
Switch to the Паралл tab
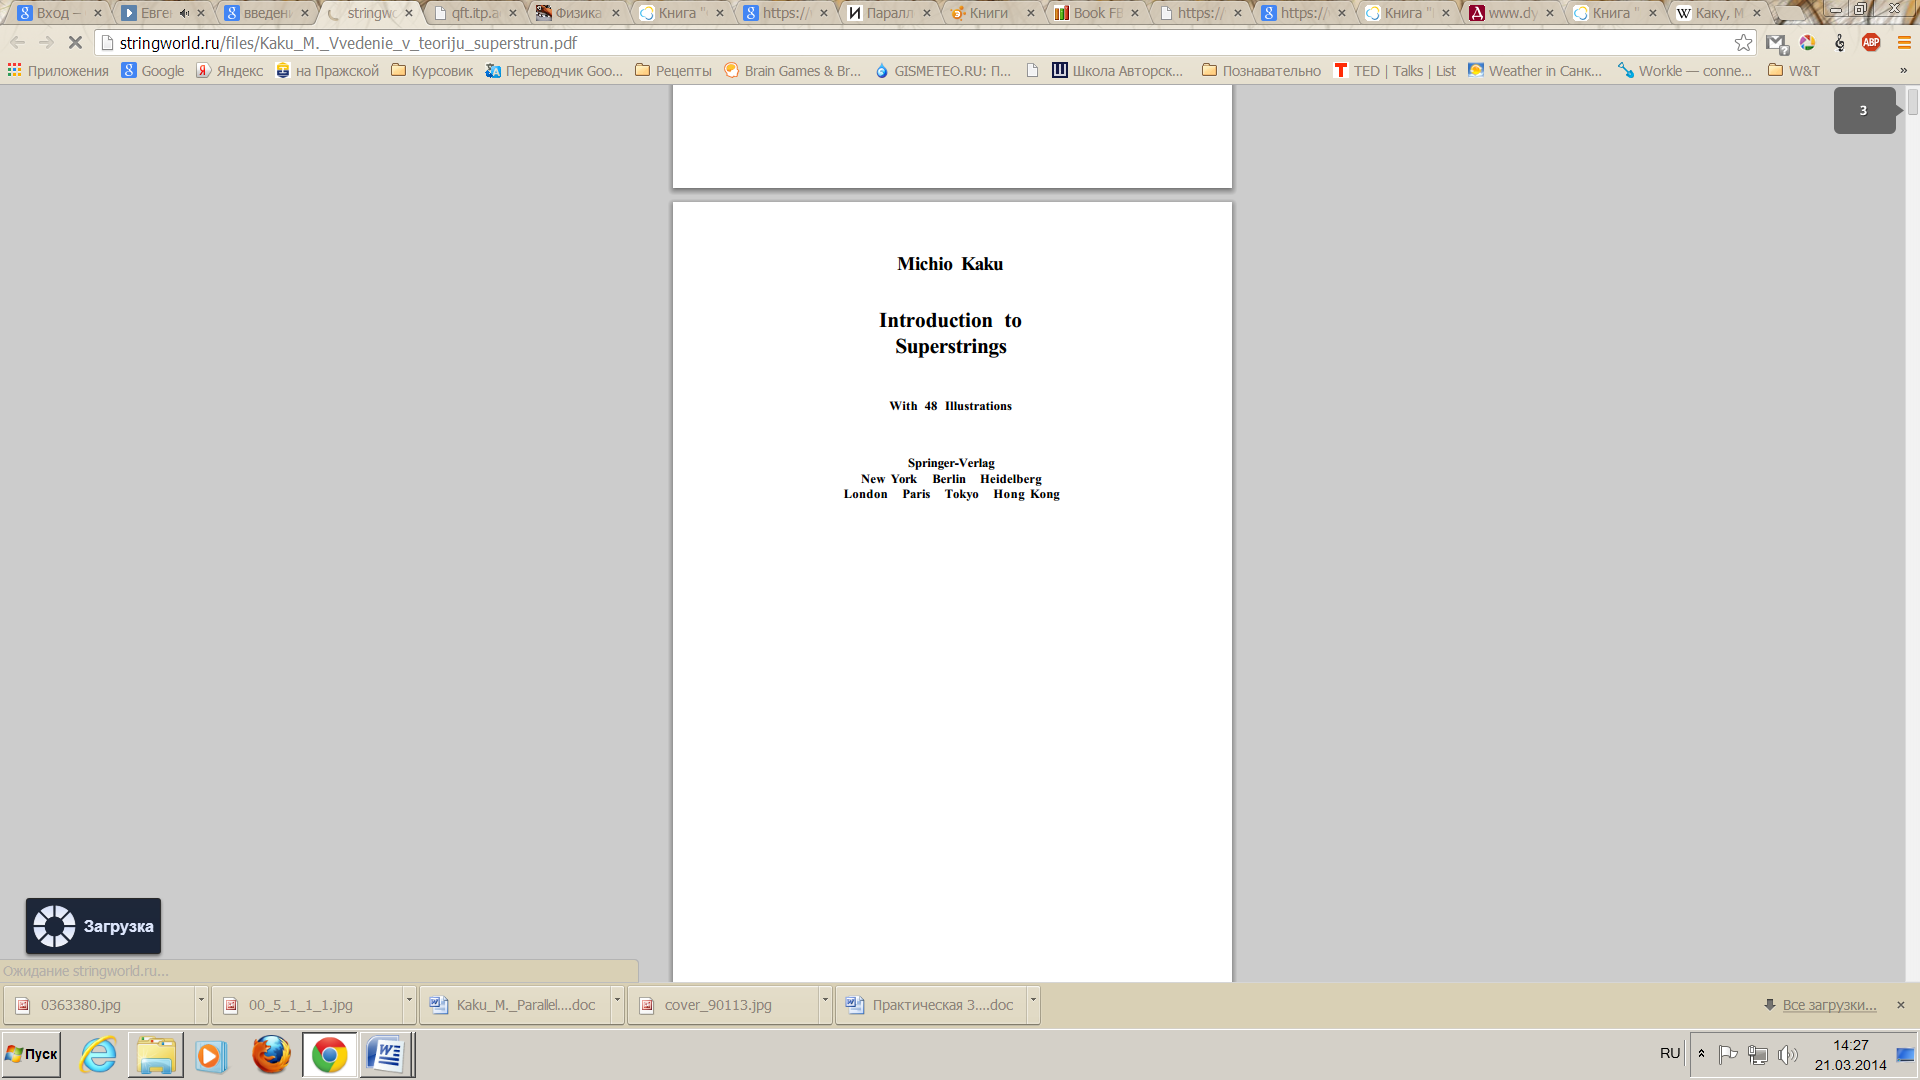point(888,13)
